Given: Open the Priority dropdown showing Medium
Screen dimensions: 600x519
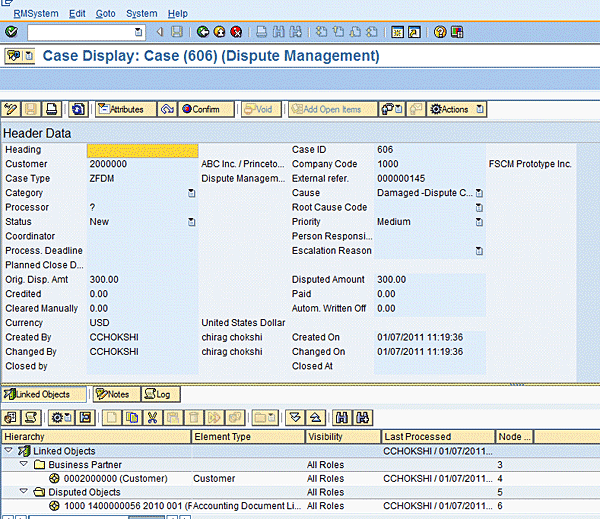Looking at the screenshot, I should click(479, 222).
